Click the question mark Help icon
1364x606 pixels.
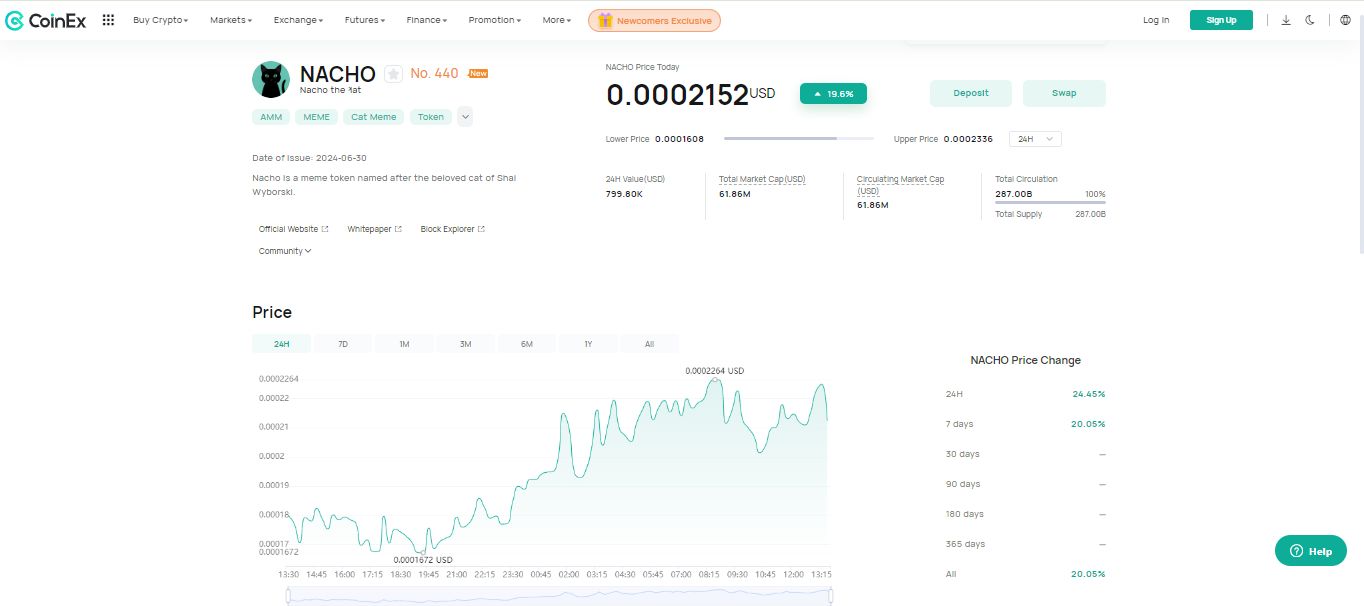point(1296,551)
